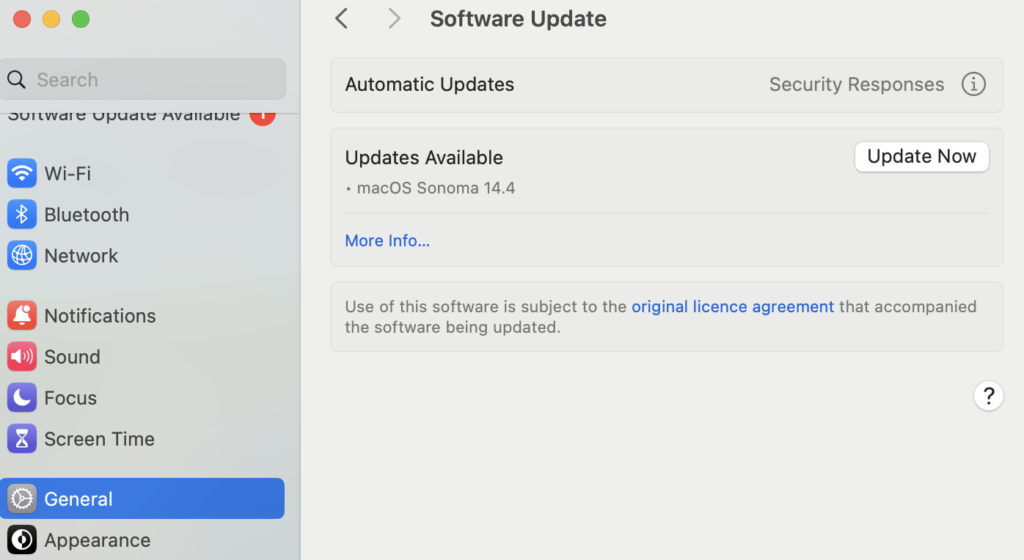The width and height of the screenshot is (1024, 560).
Task: Click the Notifications bell icon
Action: click(22, 315)
